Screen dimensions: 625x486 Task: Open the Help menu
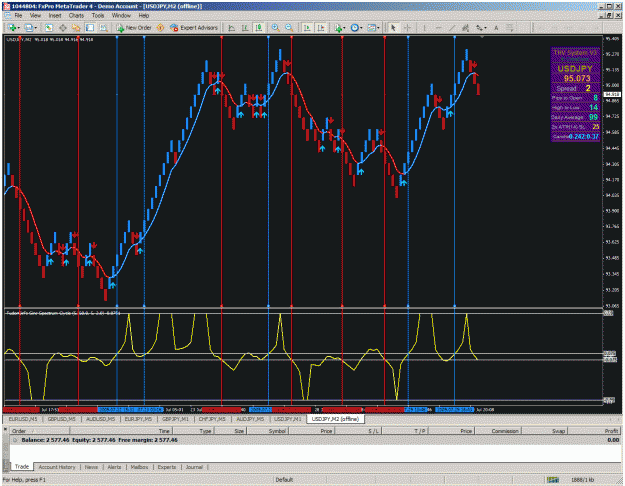tap(144, 16)
